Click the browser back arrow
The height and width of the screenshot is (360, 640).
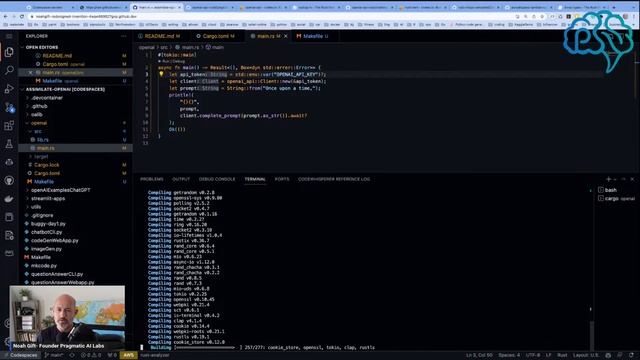coord(5,16)
